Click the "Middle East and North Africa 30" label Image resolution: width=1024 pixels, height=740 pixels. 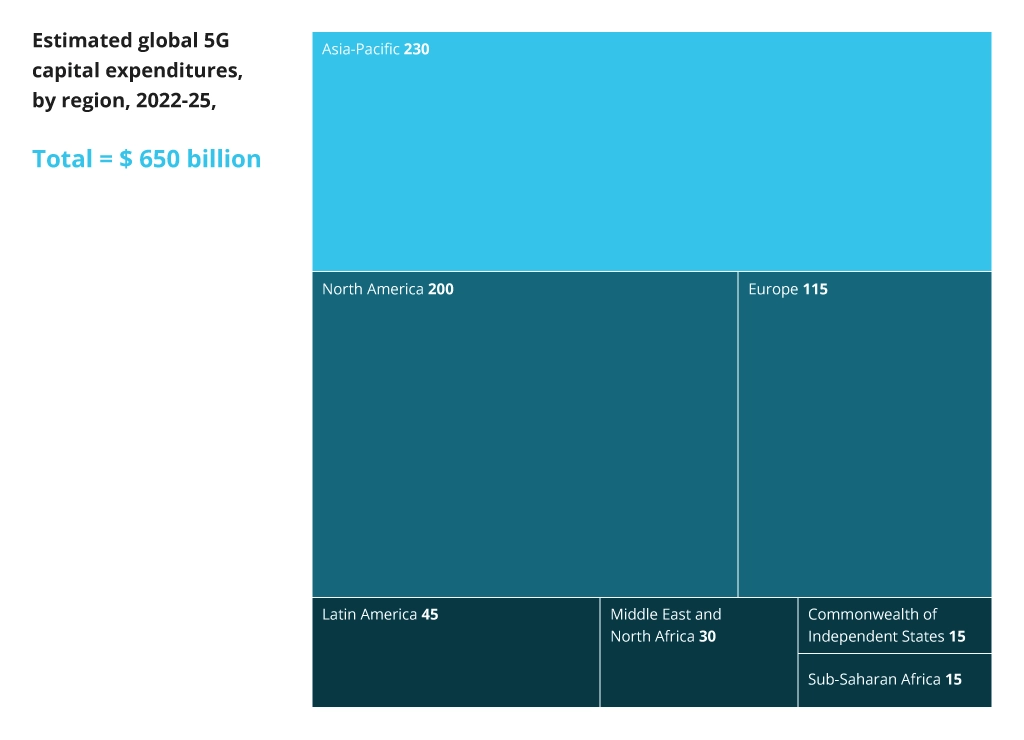[x=665, y=625]
